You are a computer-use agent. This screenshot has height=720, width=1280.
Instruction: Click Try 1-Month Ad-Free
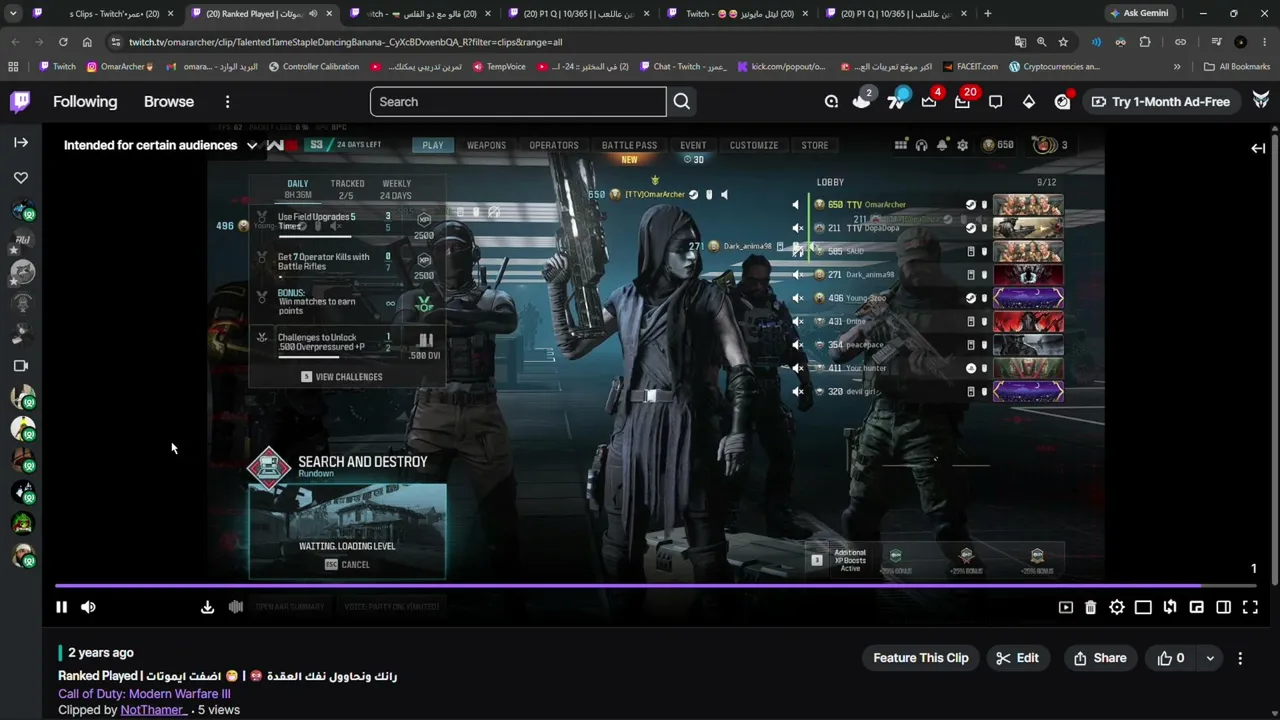[1160, 102]
